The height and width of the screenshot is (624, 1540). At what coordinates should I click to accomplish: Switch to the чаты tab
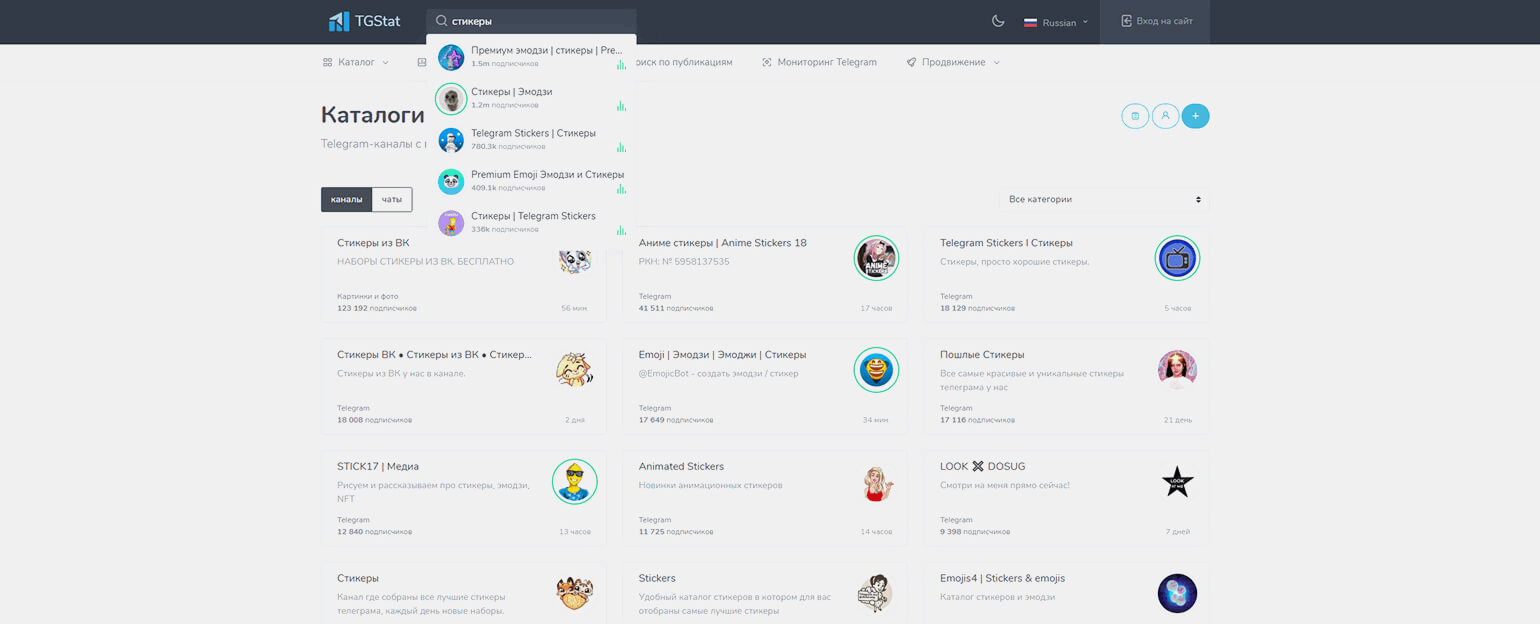coord(392,199)
